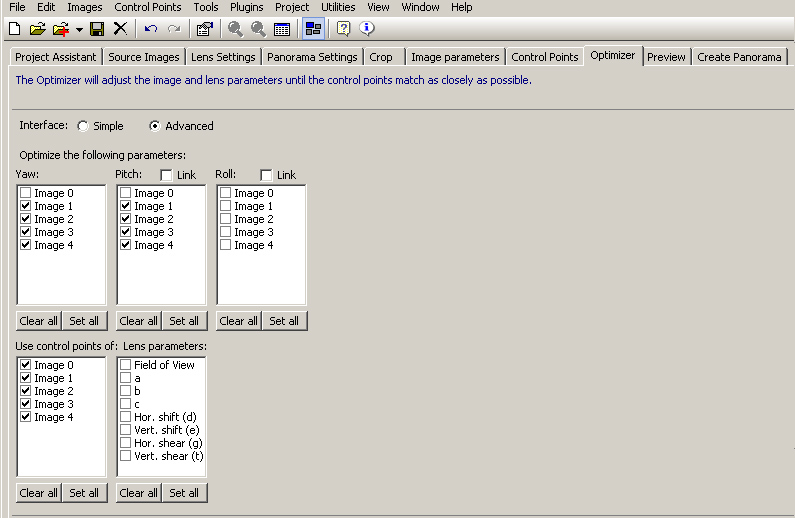Uncheck Image 0 under Use control points of
The image size is (795, 518).
point(25,365)
